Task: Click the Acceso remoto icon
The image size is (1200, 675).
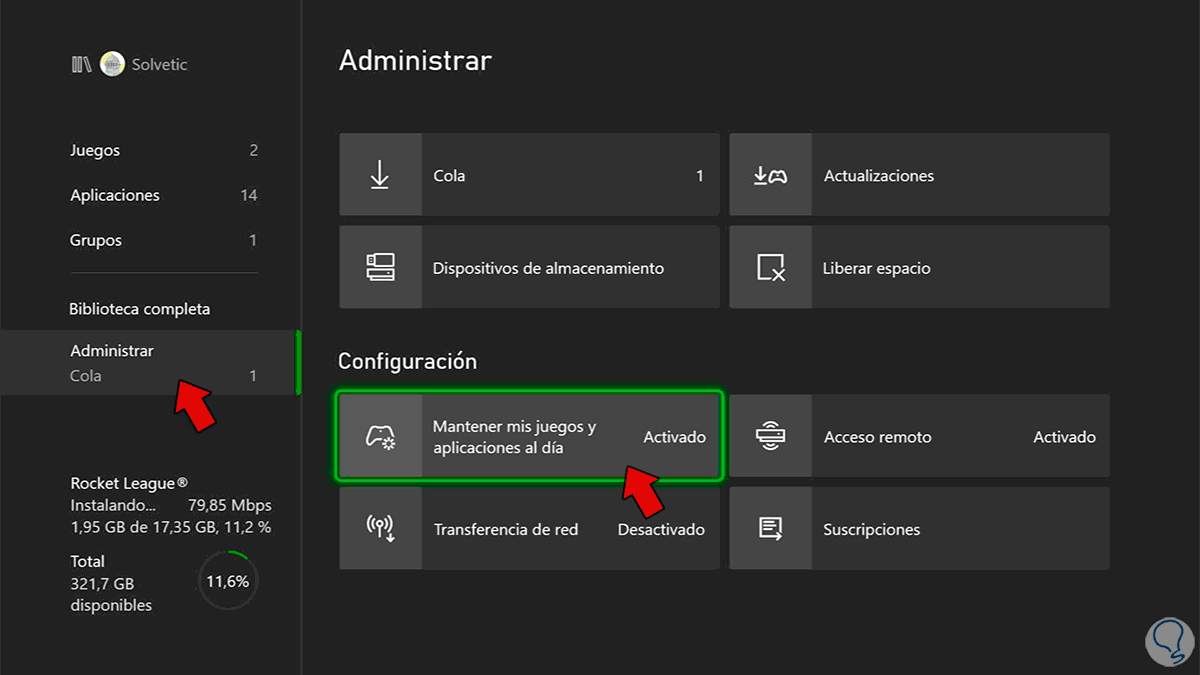Action: pyautogui.click(x=770, y=437)
